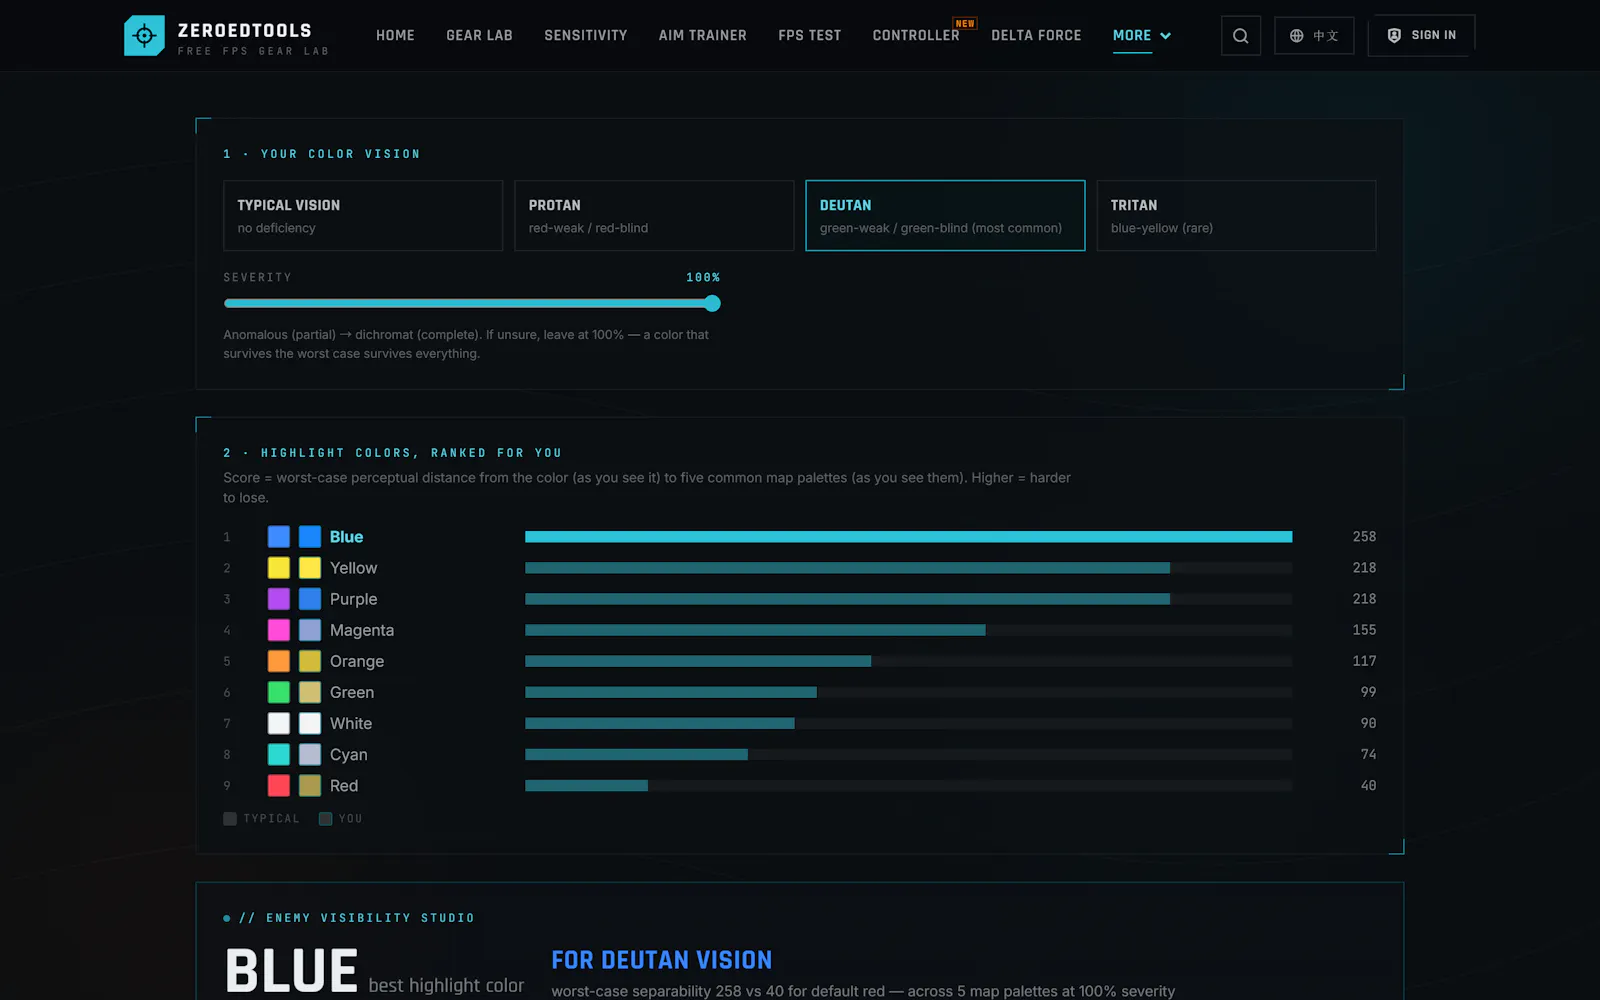The height and width of the screenshot is (1000, 1600).
Task: Open the Gear Lab page
Action: click(479, 35)
